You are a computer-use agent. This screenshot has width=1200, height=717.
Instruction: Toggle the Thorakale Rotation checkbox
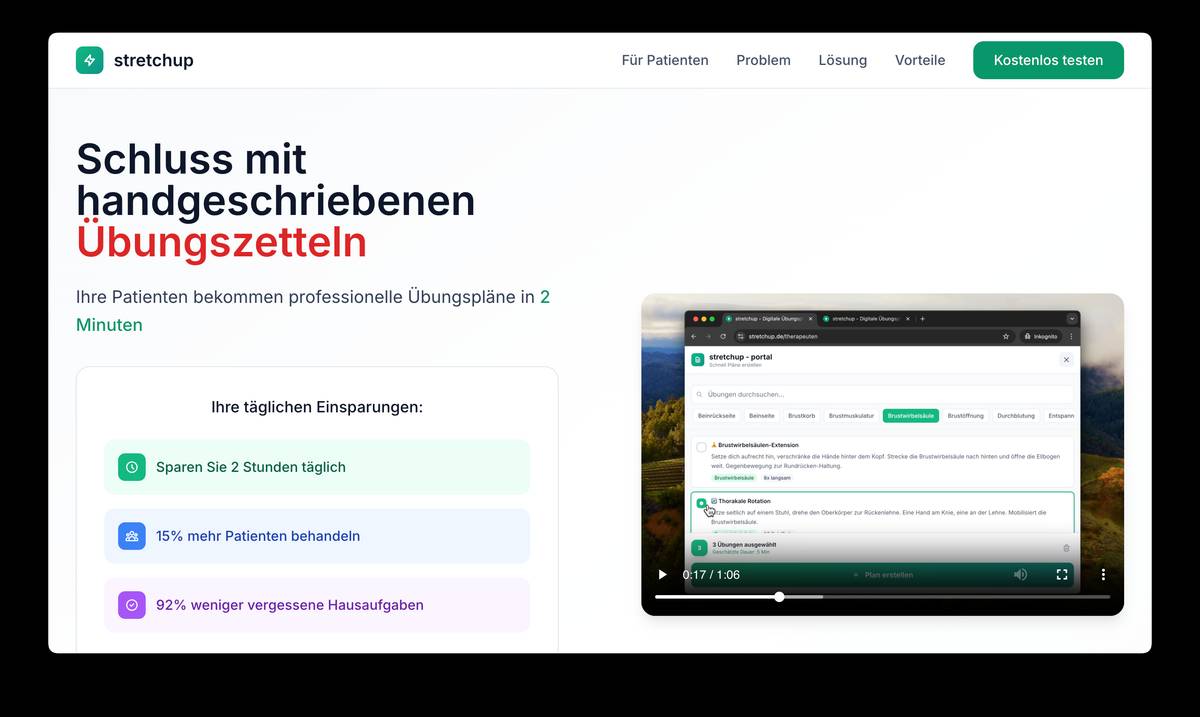tap(701, 502)
